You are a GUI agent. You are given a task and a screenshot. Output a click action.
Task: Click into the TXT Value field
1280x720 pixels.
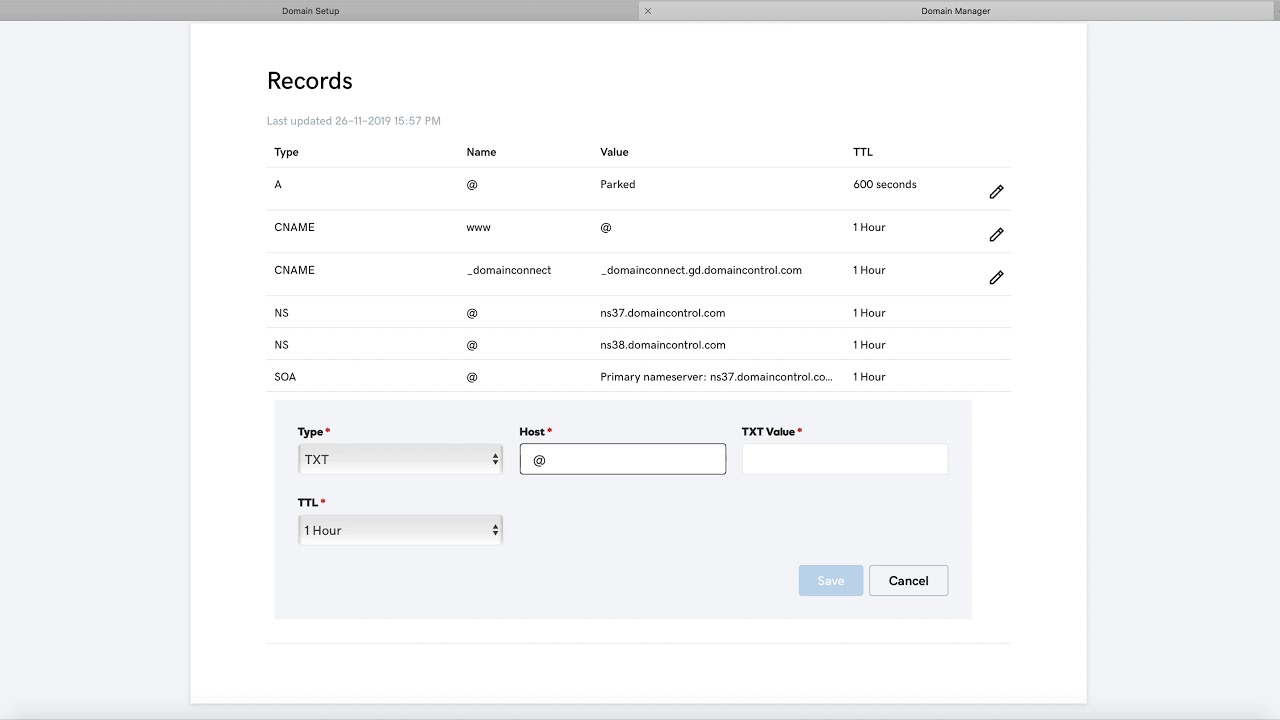coord(844,459)
